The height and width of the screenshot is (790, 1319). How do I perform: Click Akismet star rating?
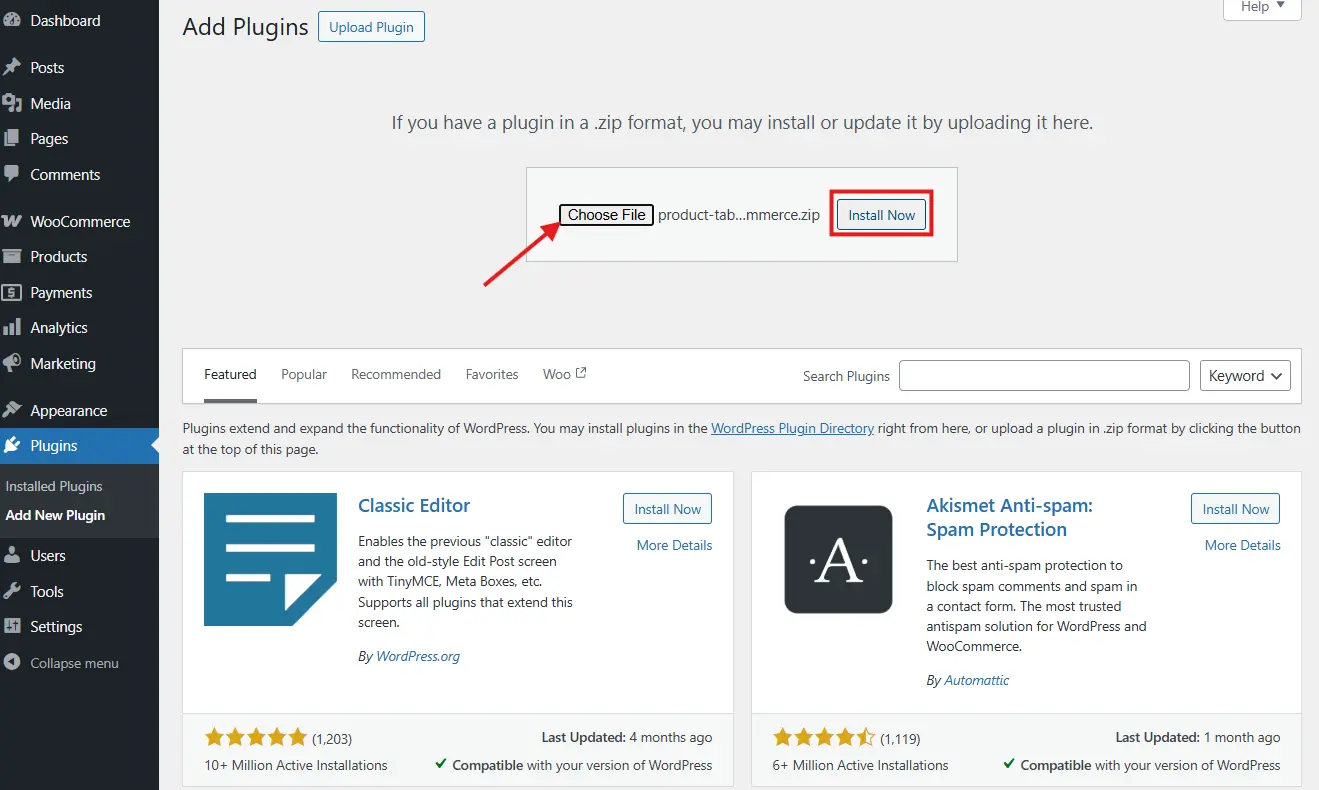coord(824,738)
